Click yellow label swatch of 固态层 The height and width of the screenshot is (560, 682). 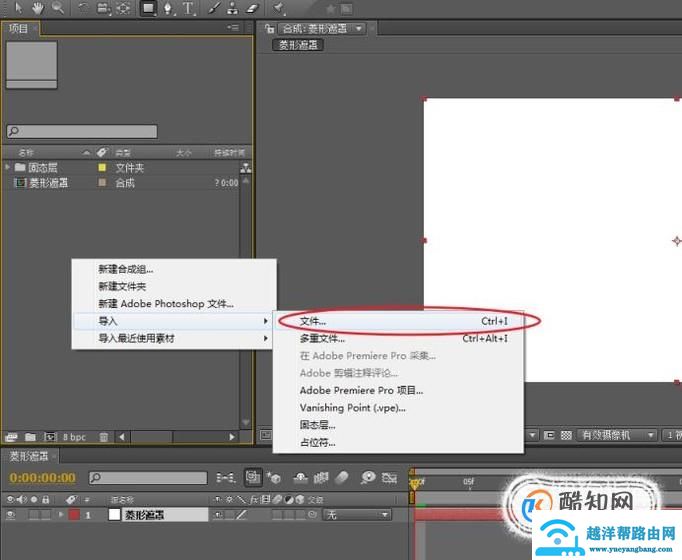click(102, 167)
